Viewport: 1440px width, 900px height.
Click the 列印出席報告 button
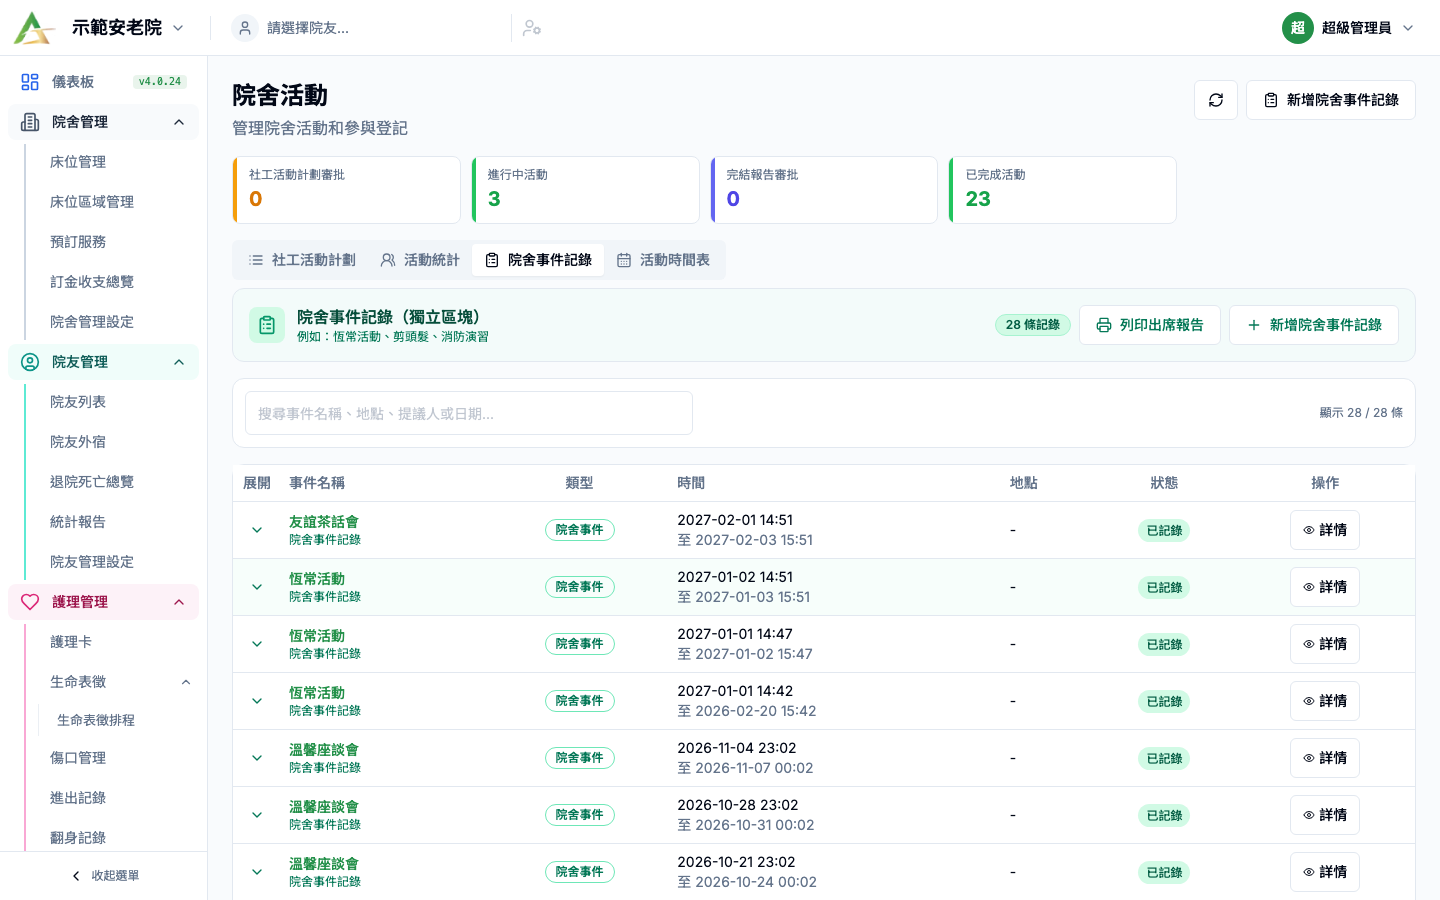(1150, 325)
